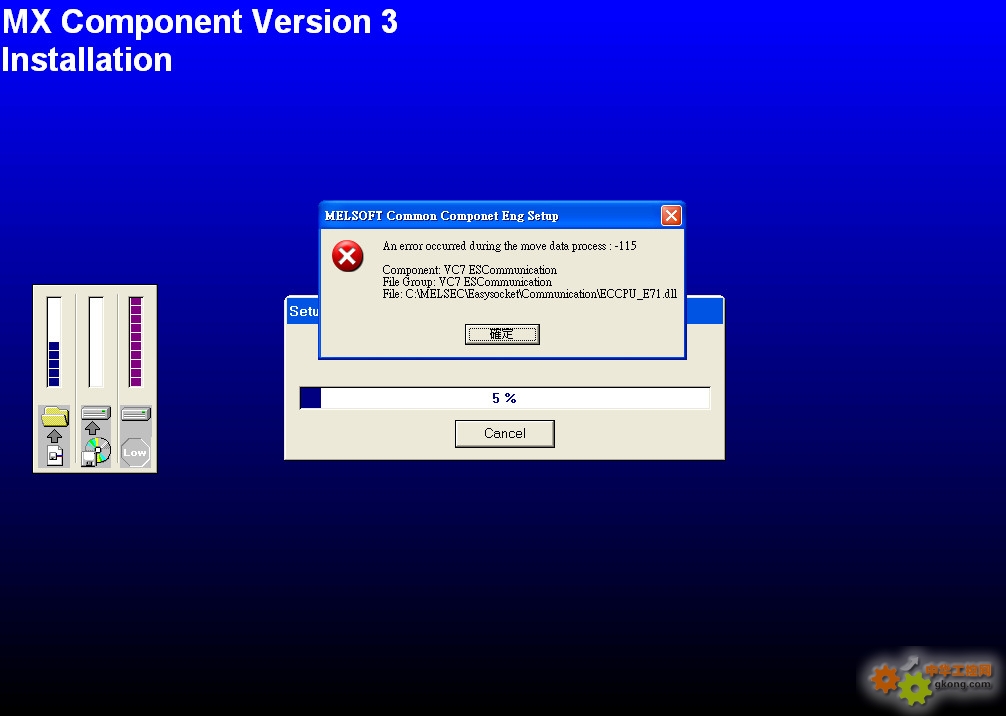Click the drive icon above the Low sign

pos(135,413)
